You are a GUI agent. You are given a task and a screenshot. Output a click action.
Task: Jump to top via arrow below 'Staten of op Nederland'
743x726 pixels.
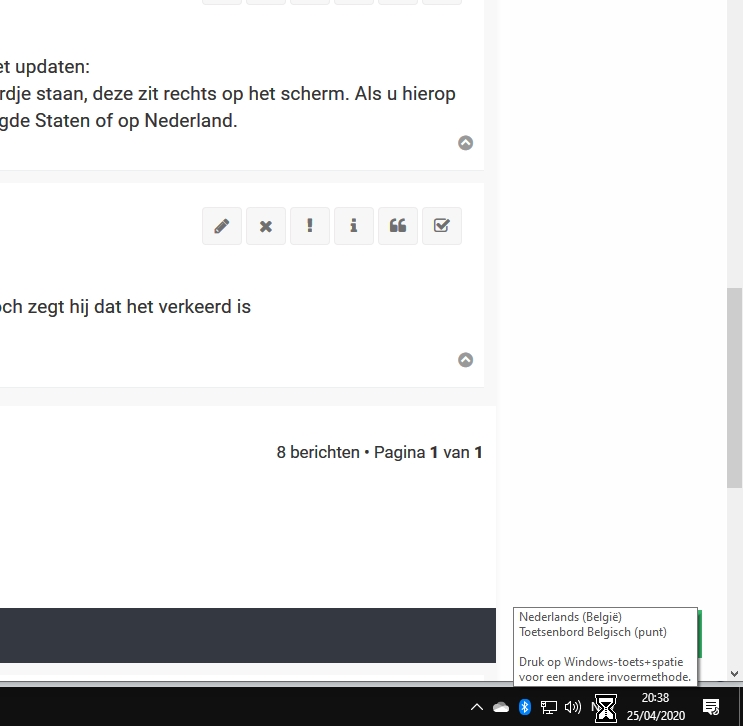pyautogui.click(x=465, y=143)
